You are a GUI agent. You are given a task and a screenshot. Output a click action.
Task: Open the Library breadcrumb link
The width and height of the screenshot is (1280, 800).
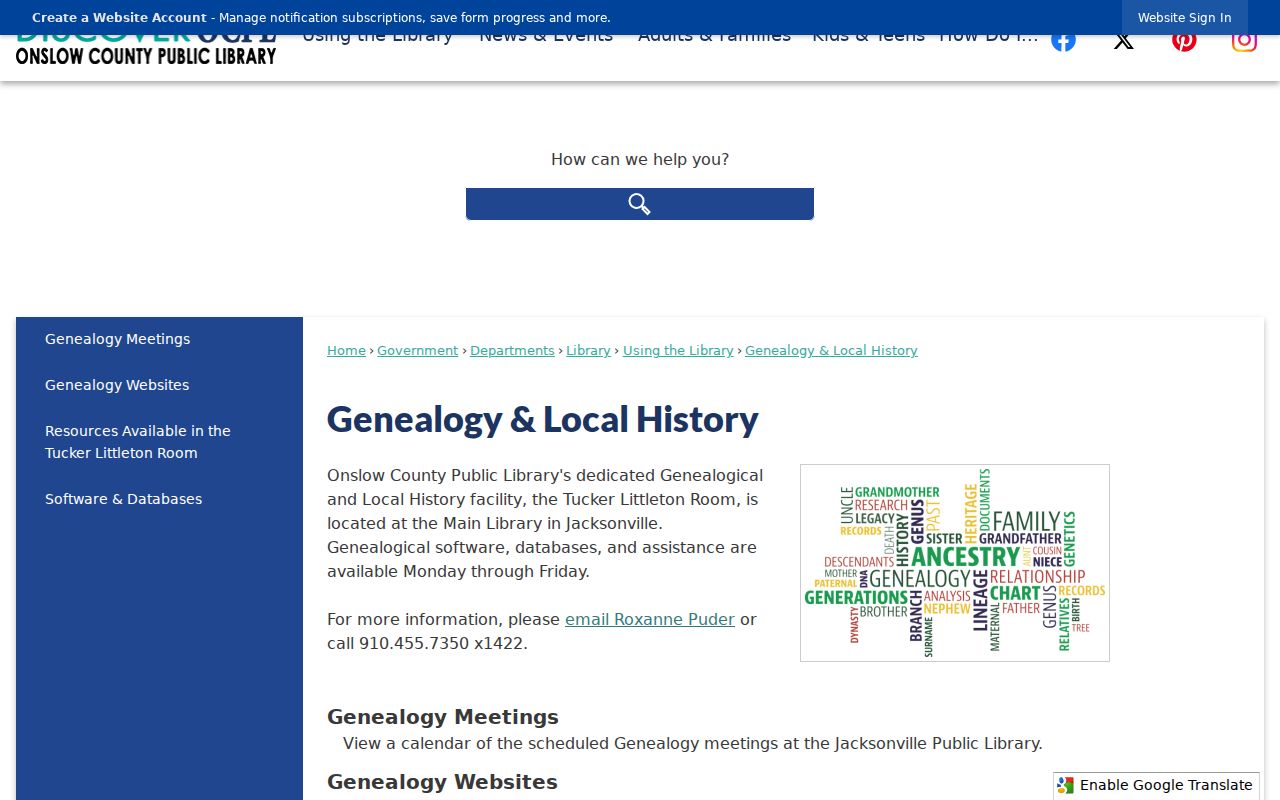(588, 351)
